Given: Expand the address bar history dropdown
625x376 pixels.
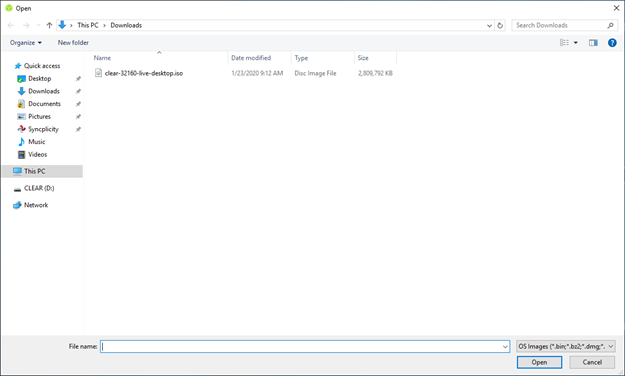Looking at the screenshot, I should point(489,25).
